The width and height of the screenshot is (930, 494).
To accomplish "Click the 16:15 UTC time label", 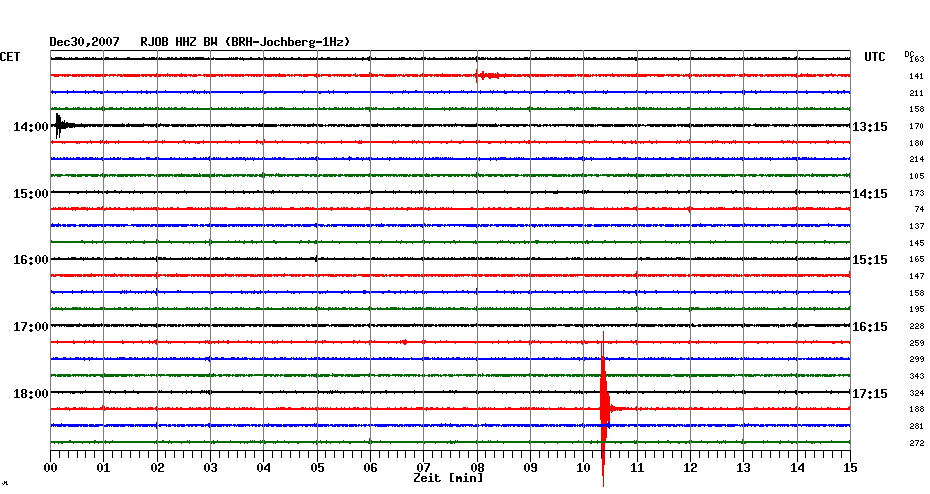I will pyautogui.click(x=870, y=327).
